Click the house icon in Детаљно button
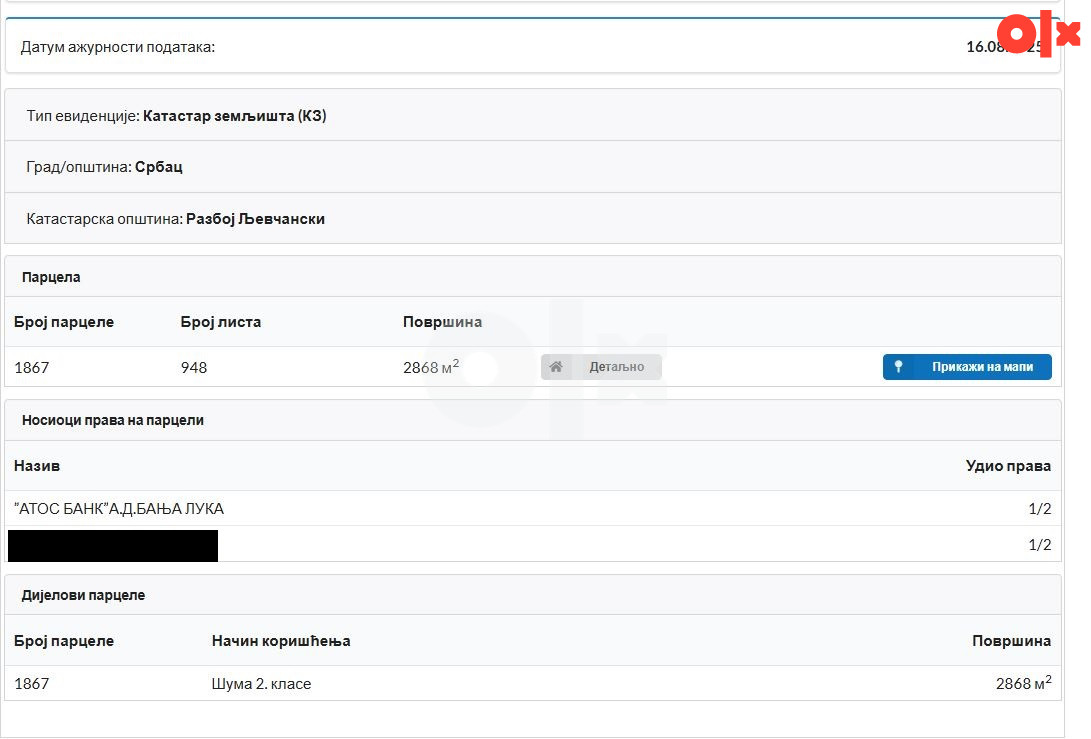This screenshot has height=739, width=1091. 556,367
